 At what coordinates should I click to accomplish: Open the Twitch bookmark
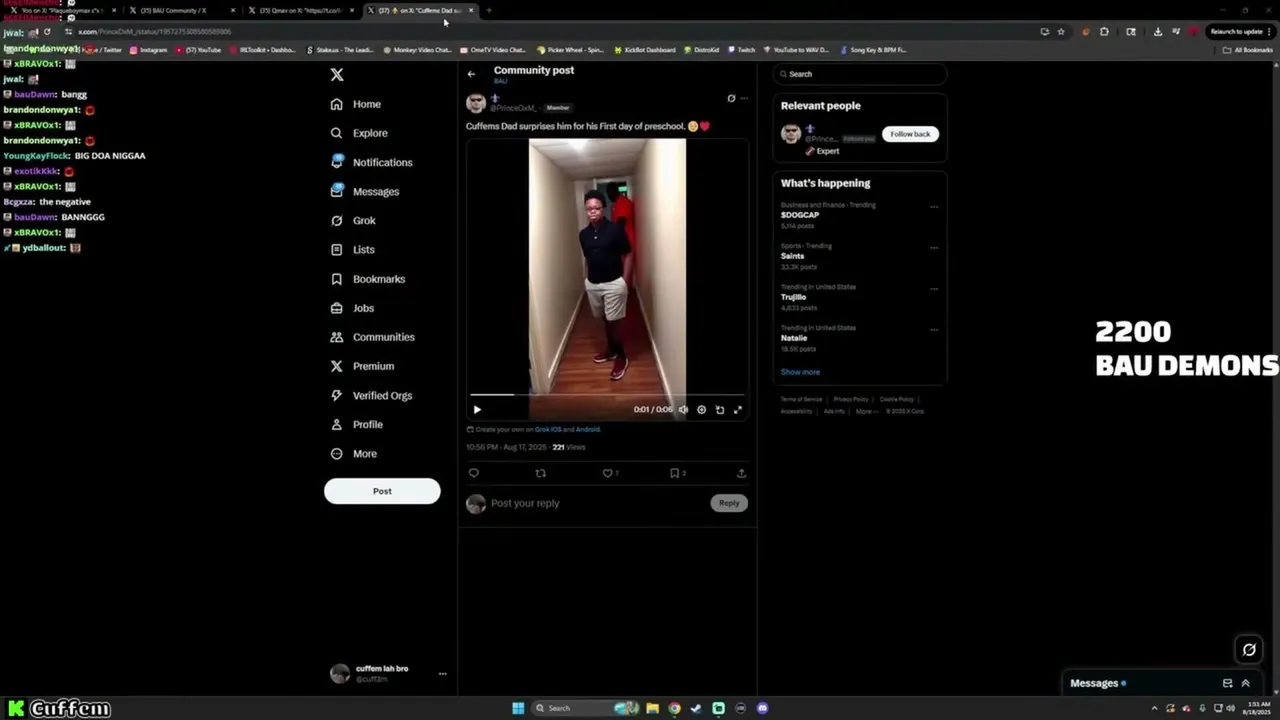(742, 50)
